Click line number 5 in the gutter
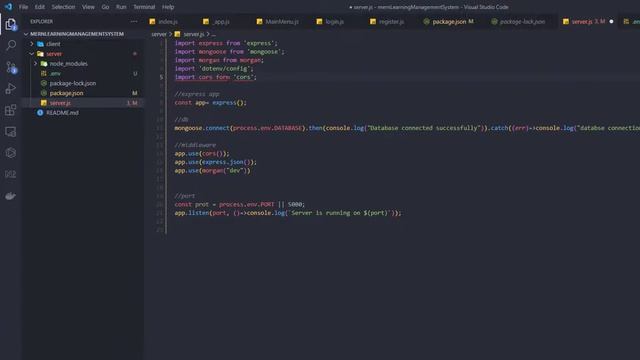The width and height of the screenshot is (640, 360). point(161,77)
